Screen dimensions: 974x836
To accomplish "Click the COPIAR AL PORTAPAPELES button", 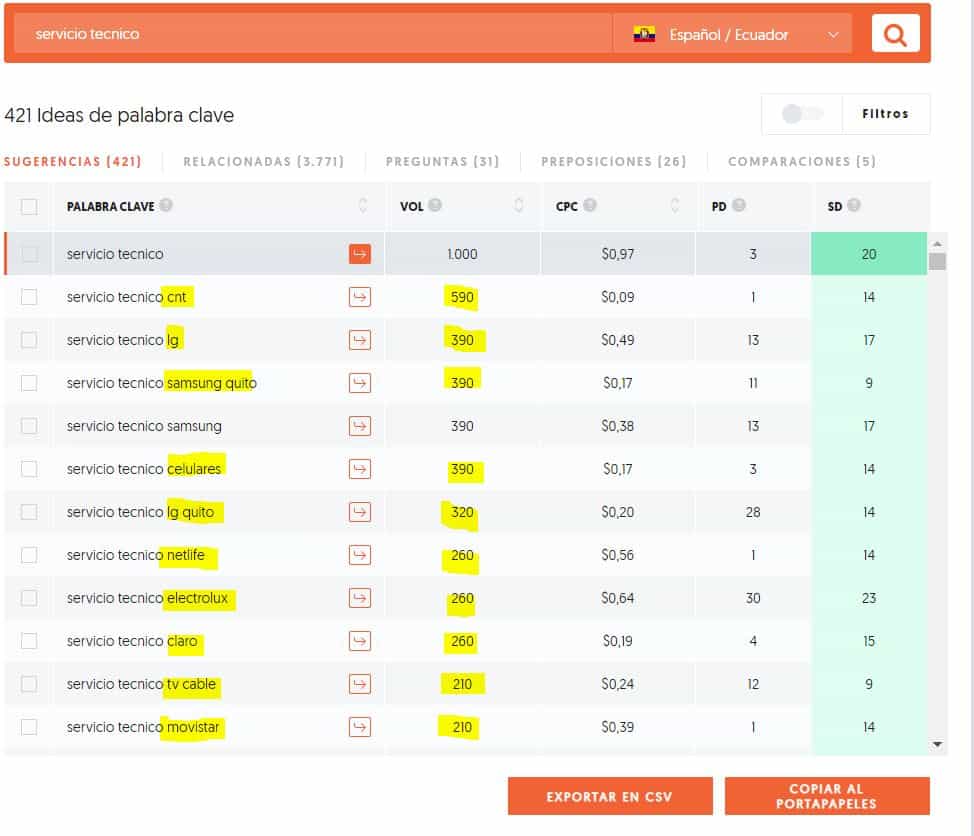I will coord(827,796).
